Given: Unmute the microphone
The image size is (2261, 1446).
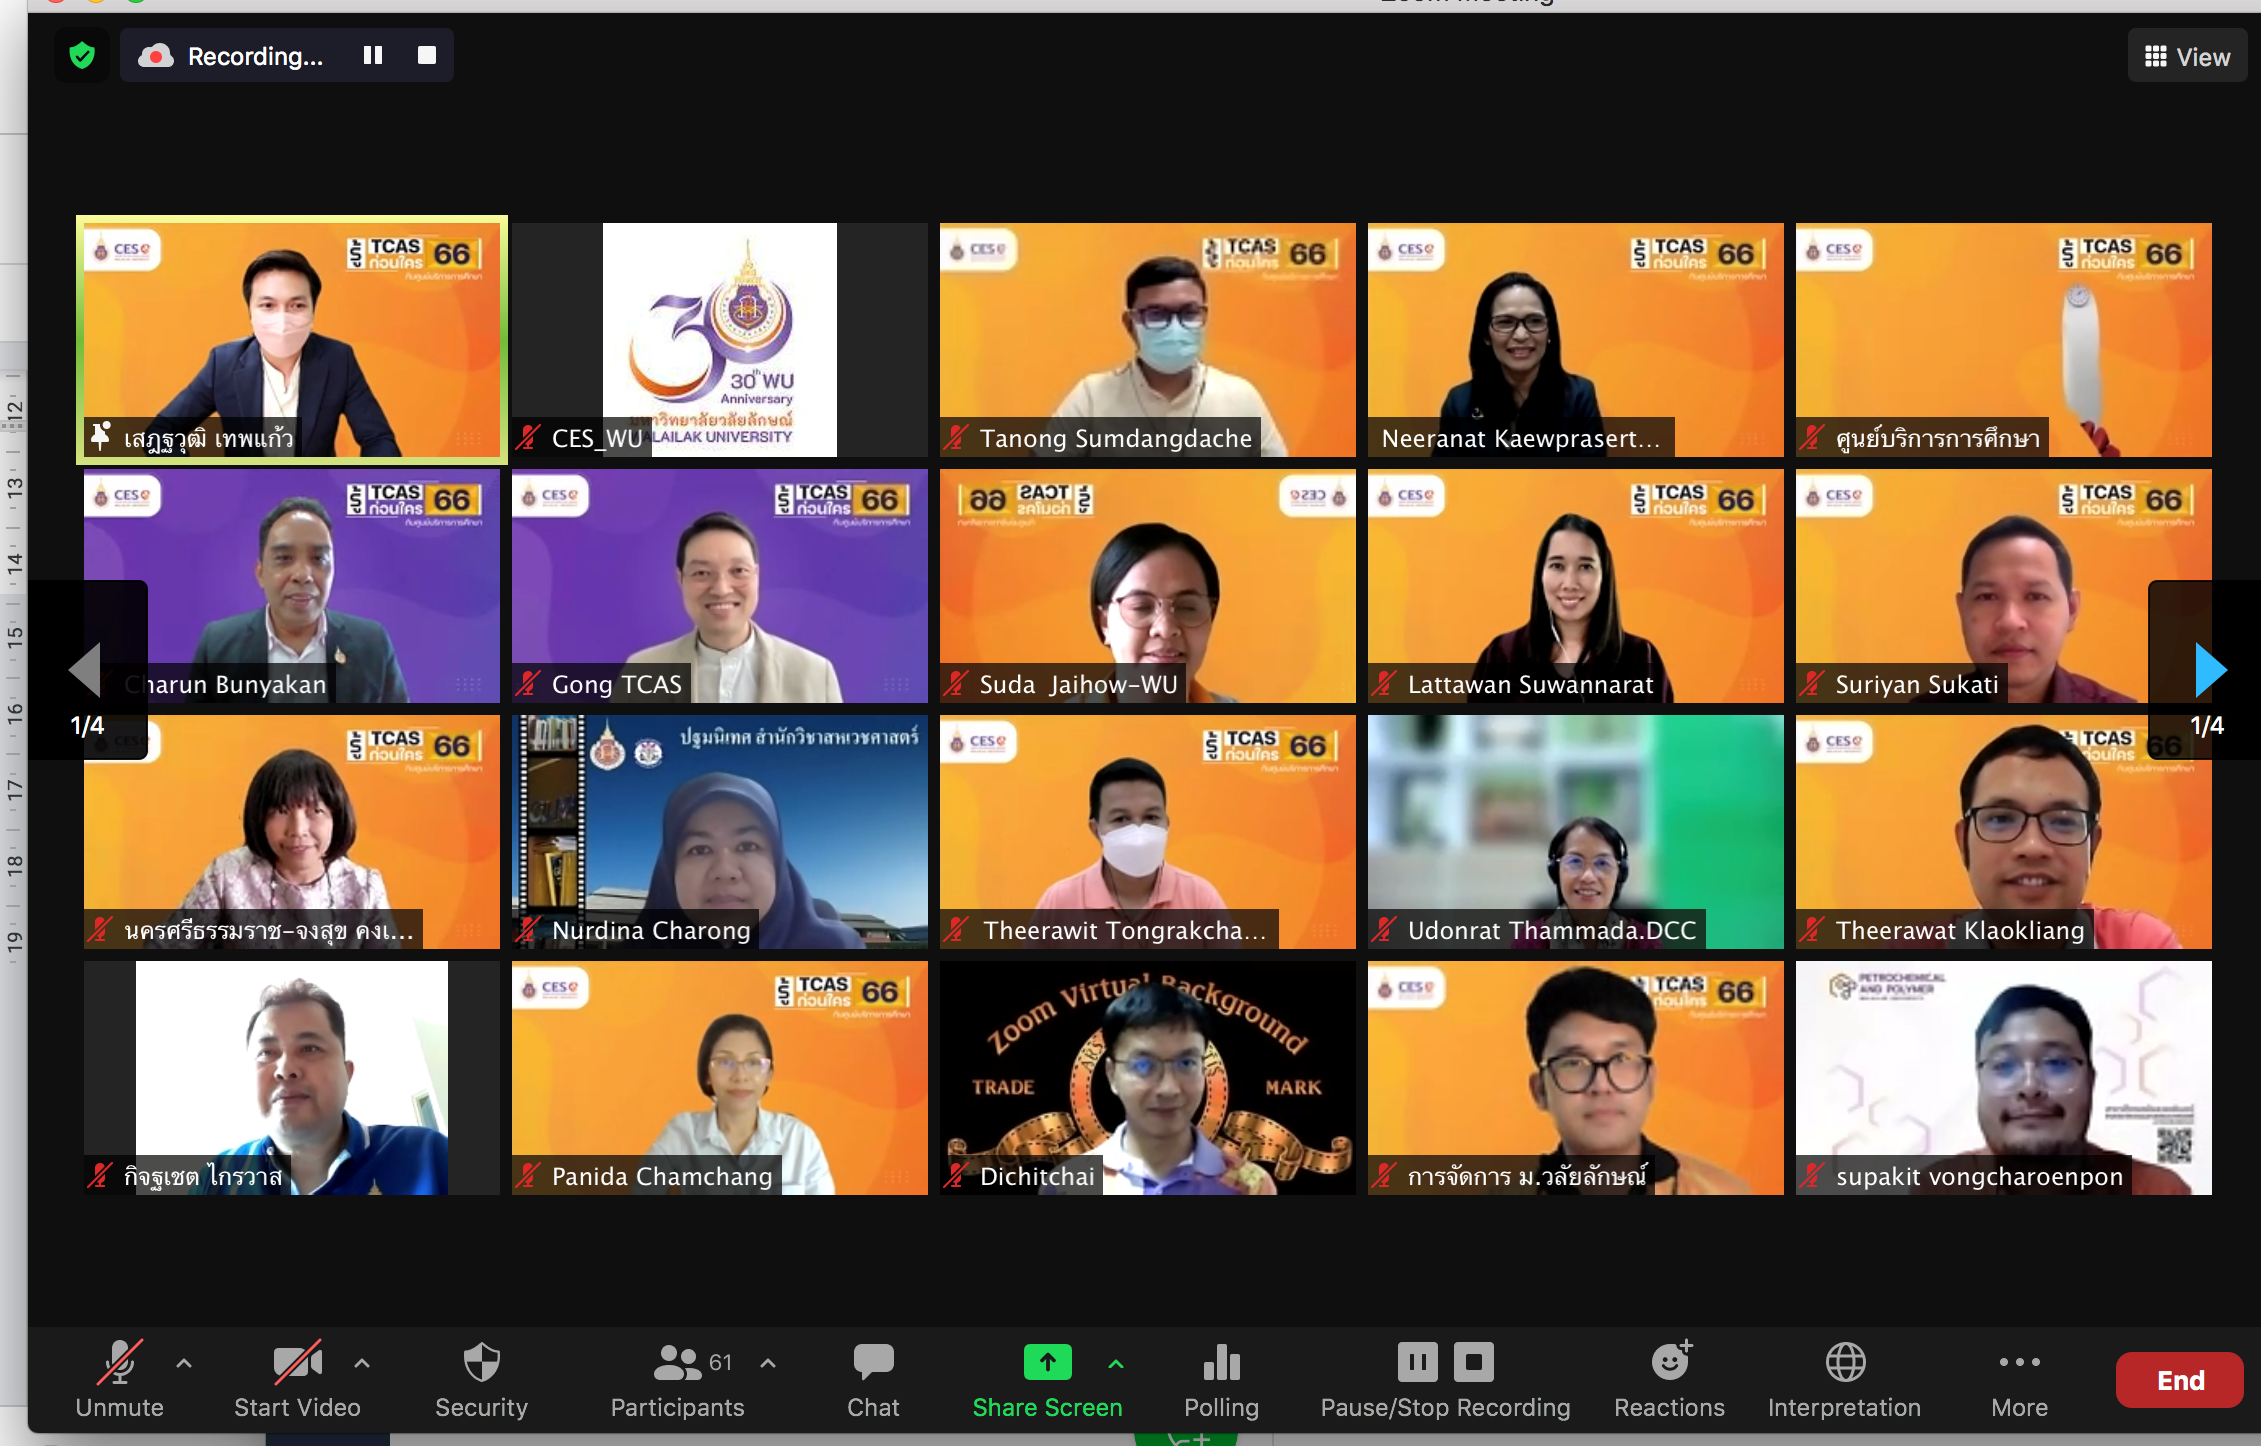Looking at the screenshot, I should tap(119, 1363).
